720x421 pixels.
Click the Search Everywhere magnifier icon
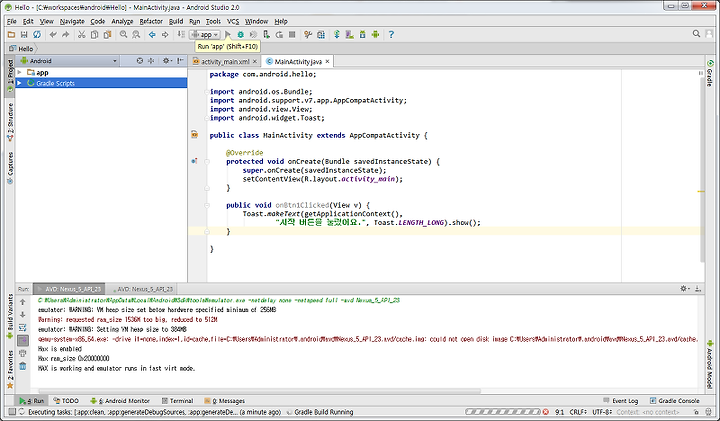click(696, 34)
